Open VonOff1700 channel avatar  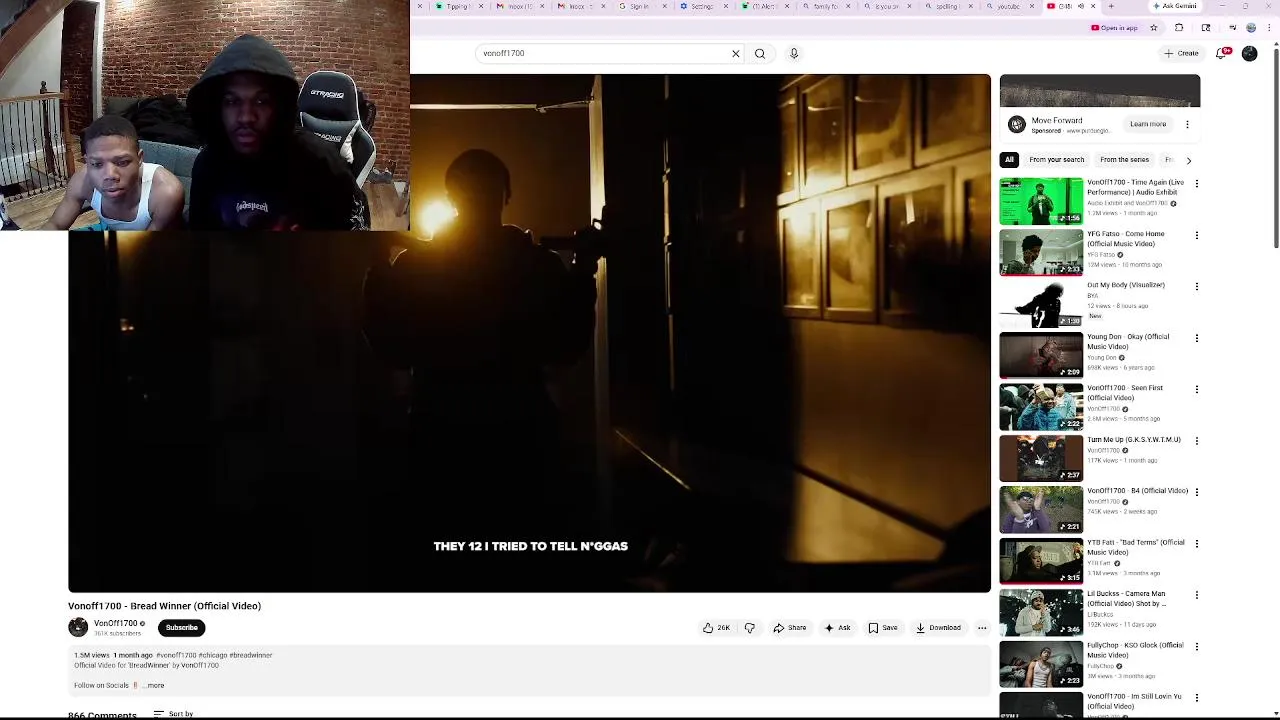(78, 627)
